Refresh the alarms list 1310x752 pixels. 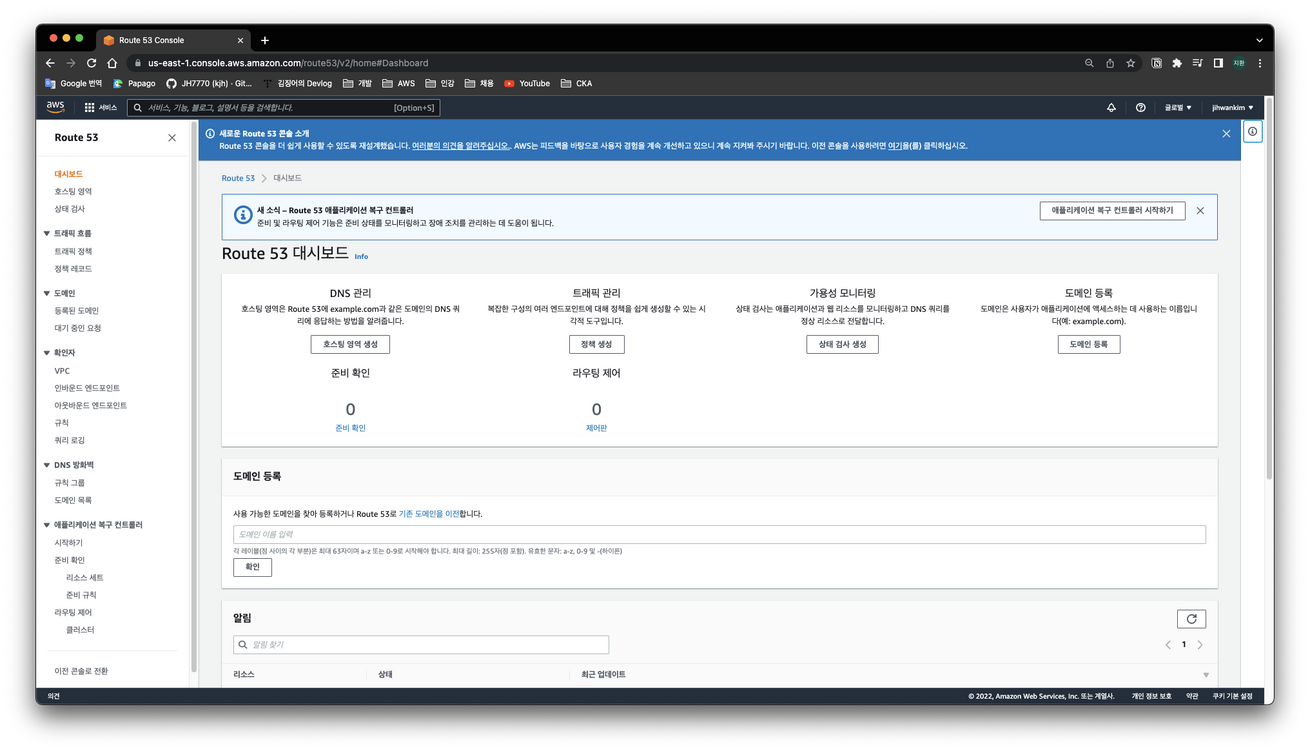(x=1191, y=619)
